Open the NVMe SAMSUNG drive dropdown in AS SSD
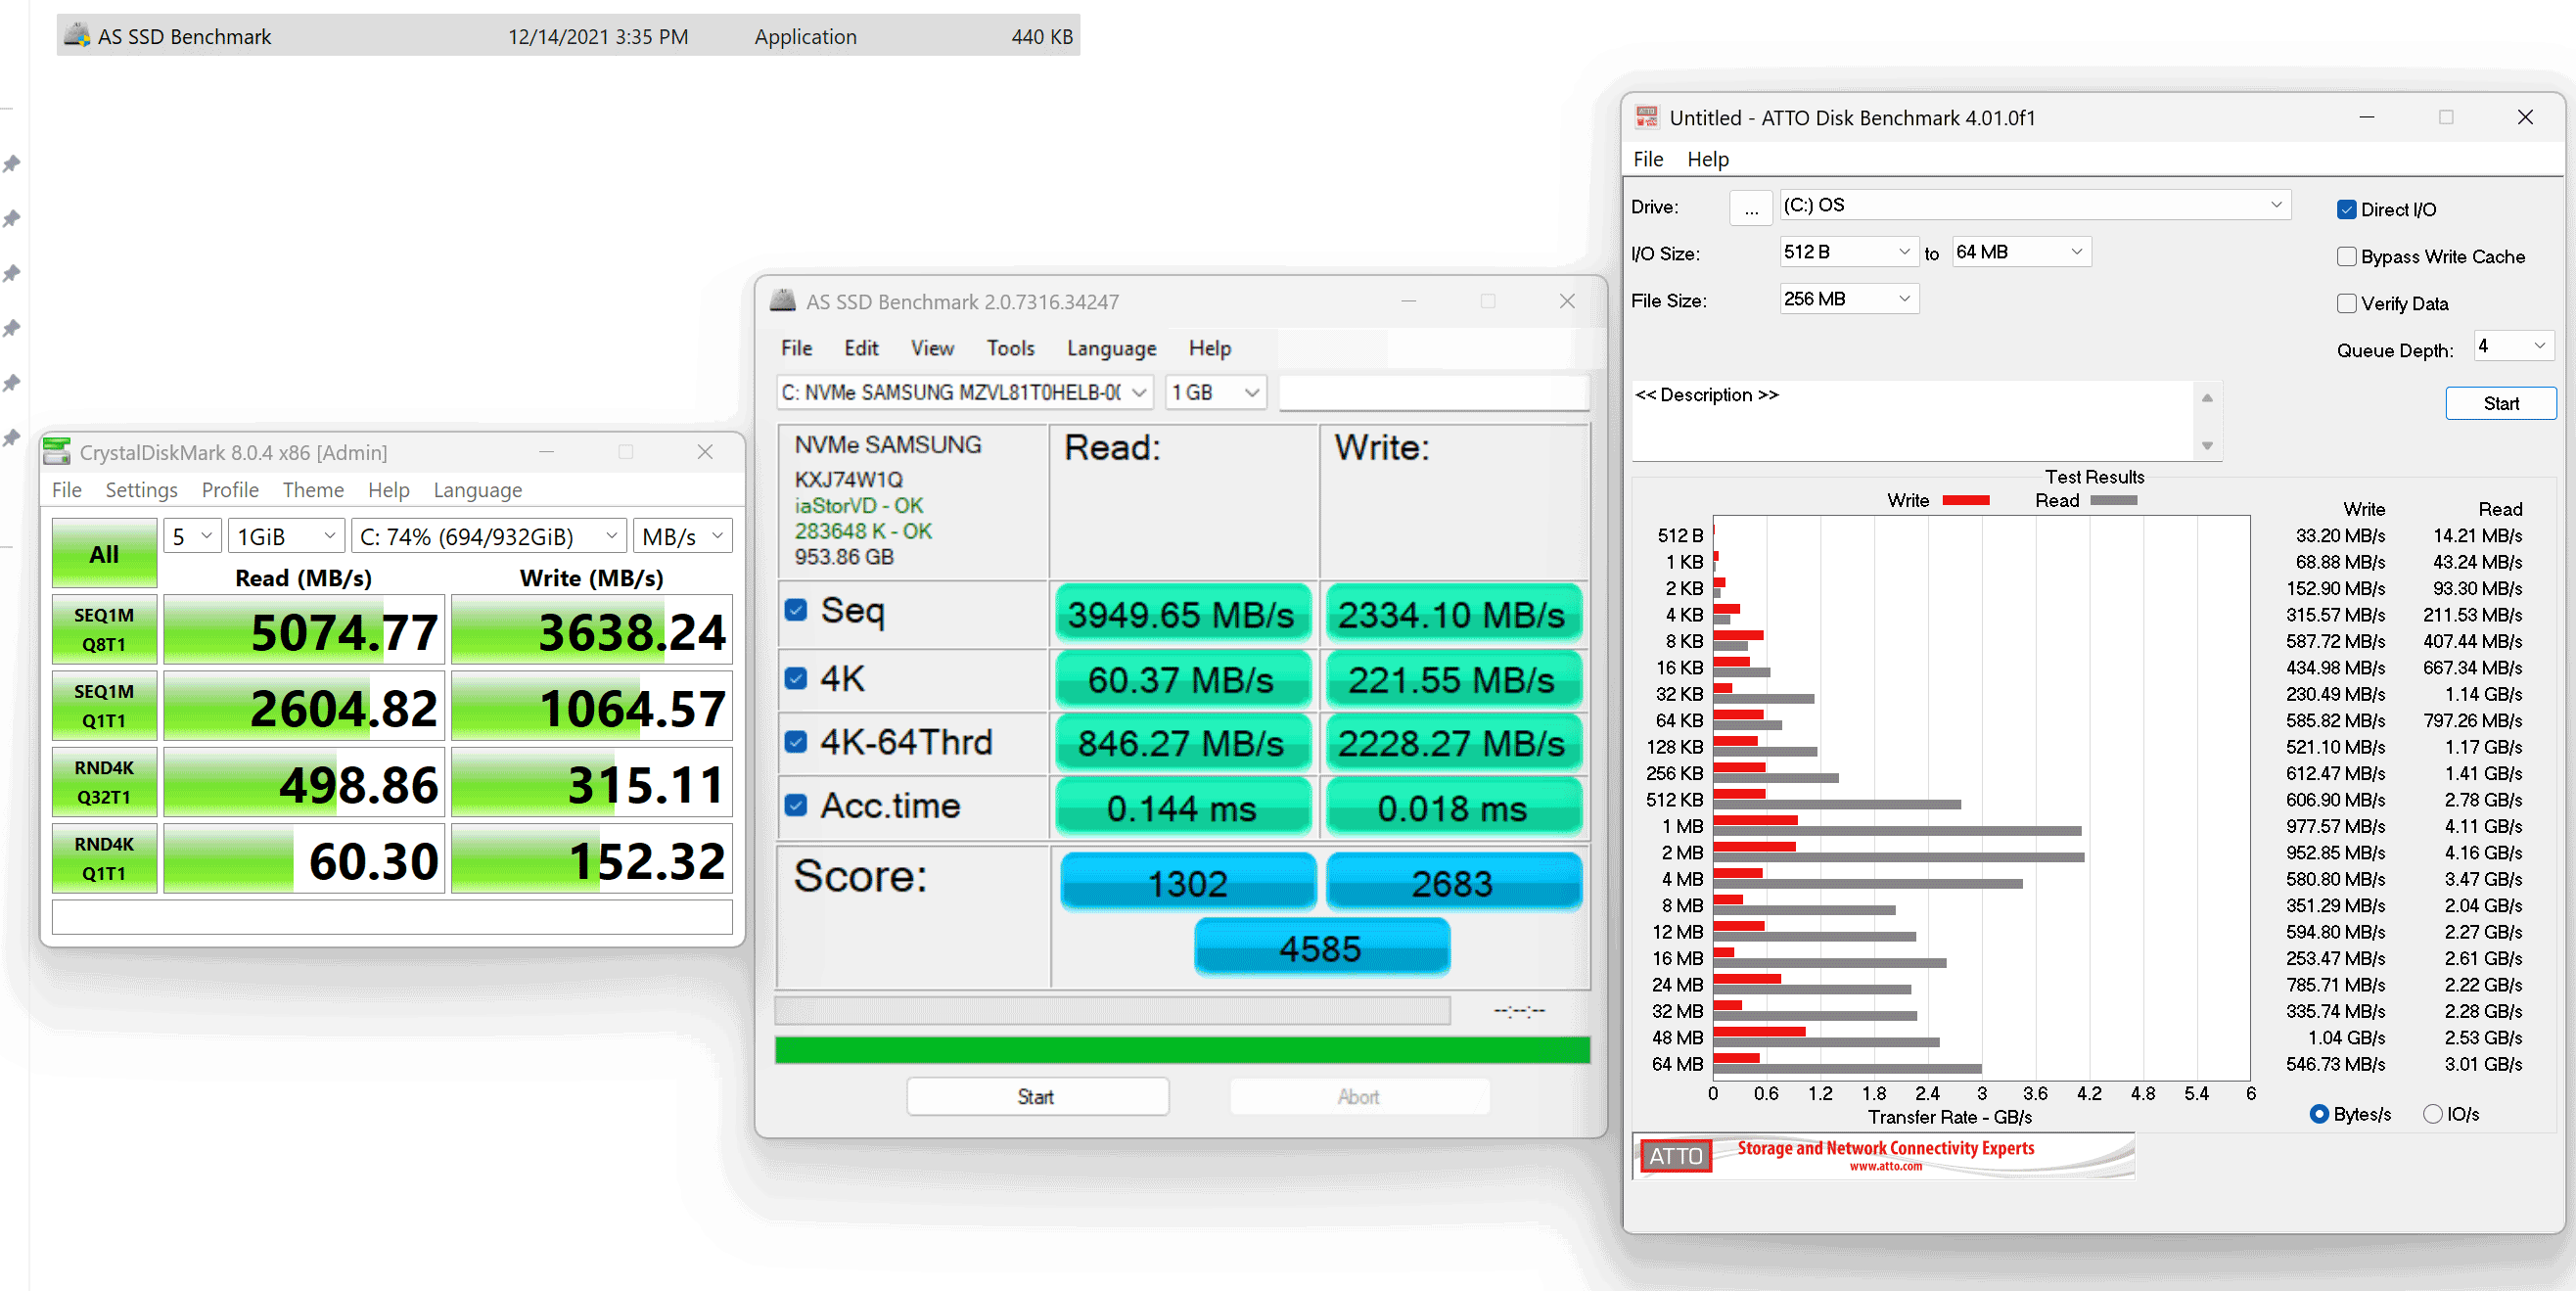Image resolution: width=2576 pixels, height=1291 pixels. (964, 392)
